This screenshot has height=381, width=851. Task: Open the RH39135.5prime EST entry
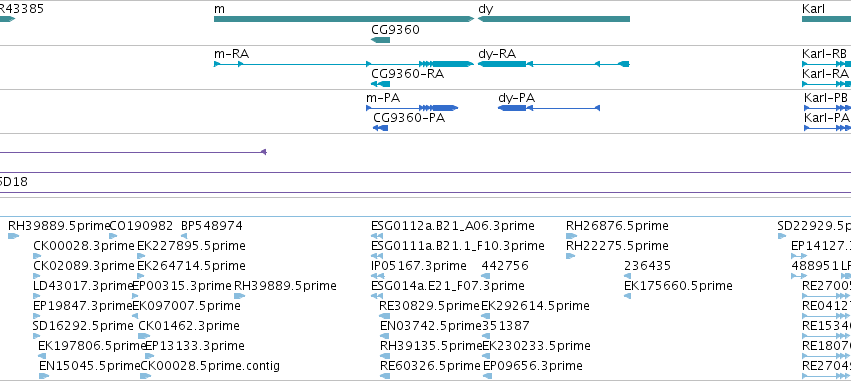point(431,346)
